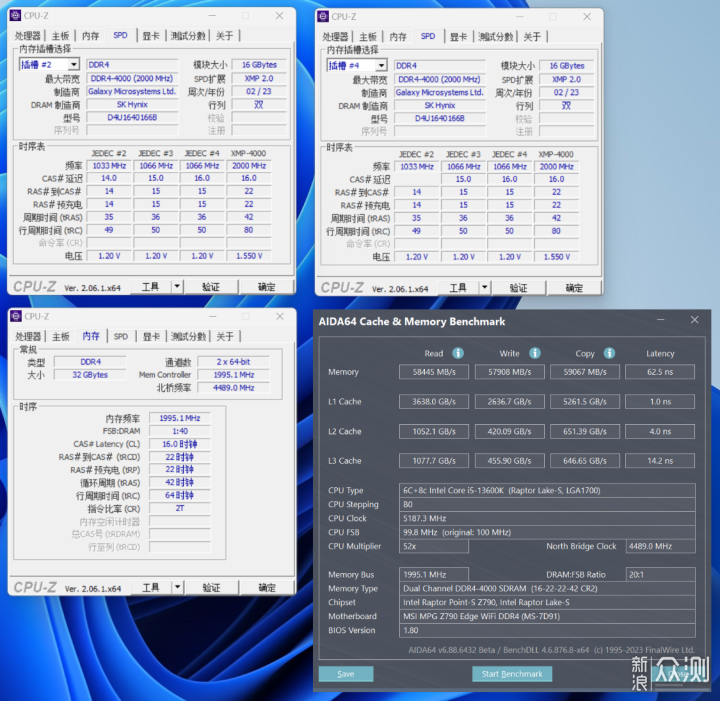Screen dimensions: 720x701
Task: Click 通道数 value 2 x 64-bit
Action: coord(233,362)
